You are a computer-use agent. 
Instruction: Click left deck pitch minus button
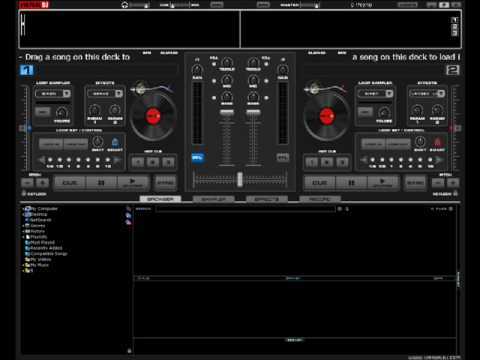point(27,183)
